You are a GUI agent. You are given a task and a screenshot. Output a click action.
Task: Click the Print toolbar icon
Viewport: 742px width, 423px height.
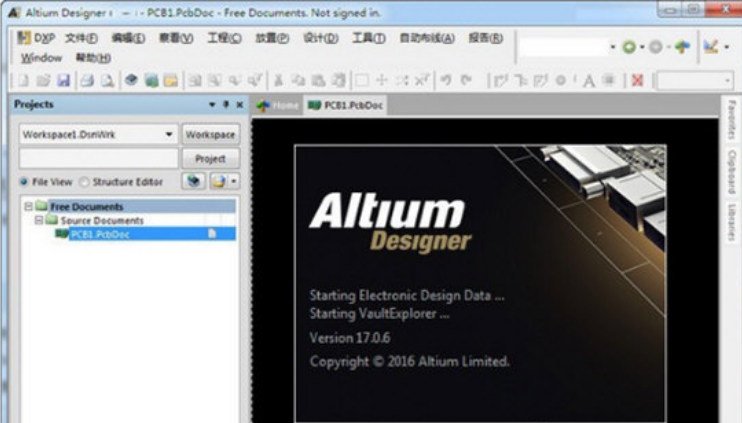pos(87,80)
